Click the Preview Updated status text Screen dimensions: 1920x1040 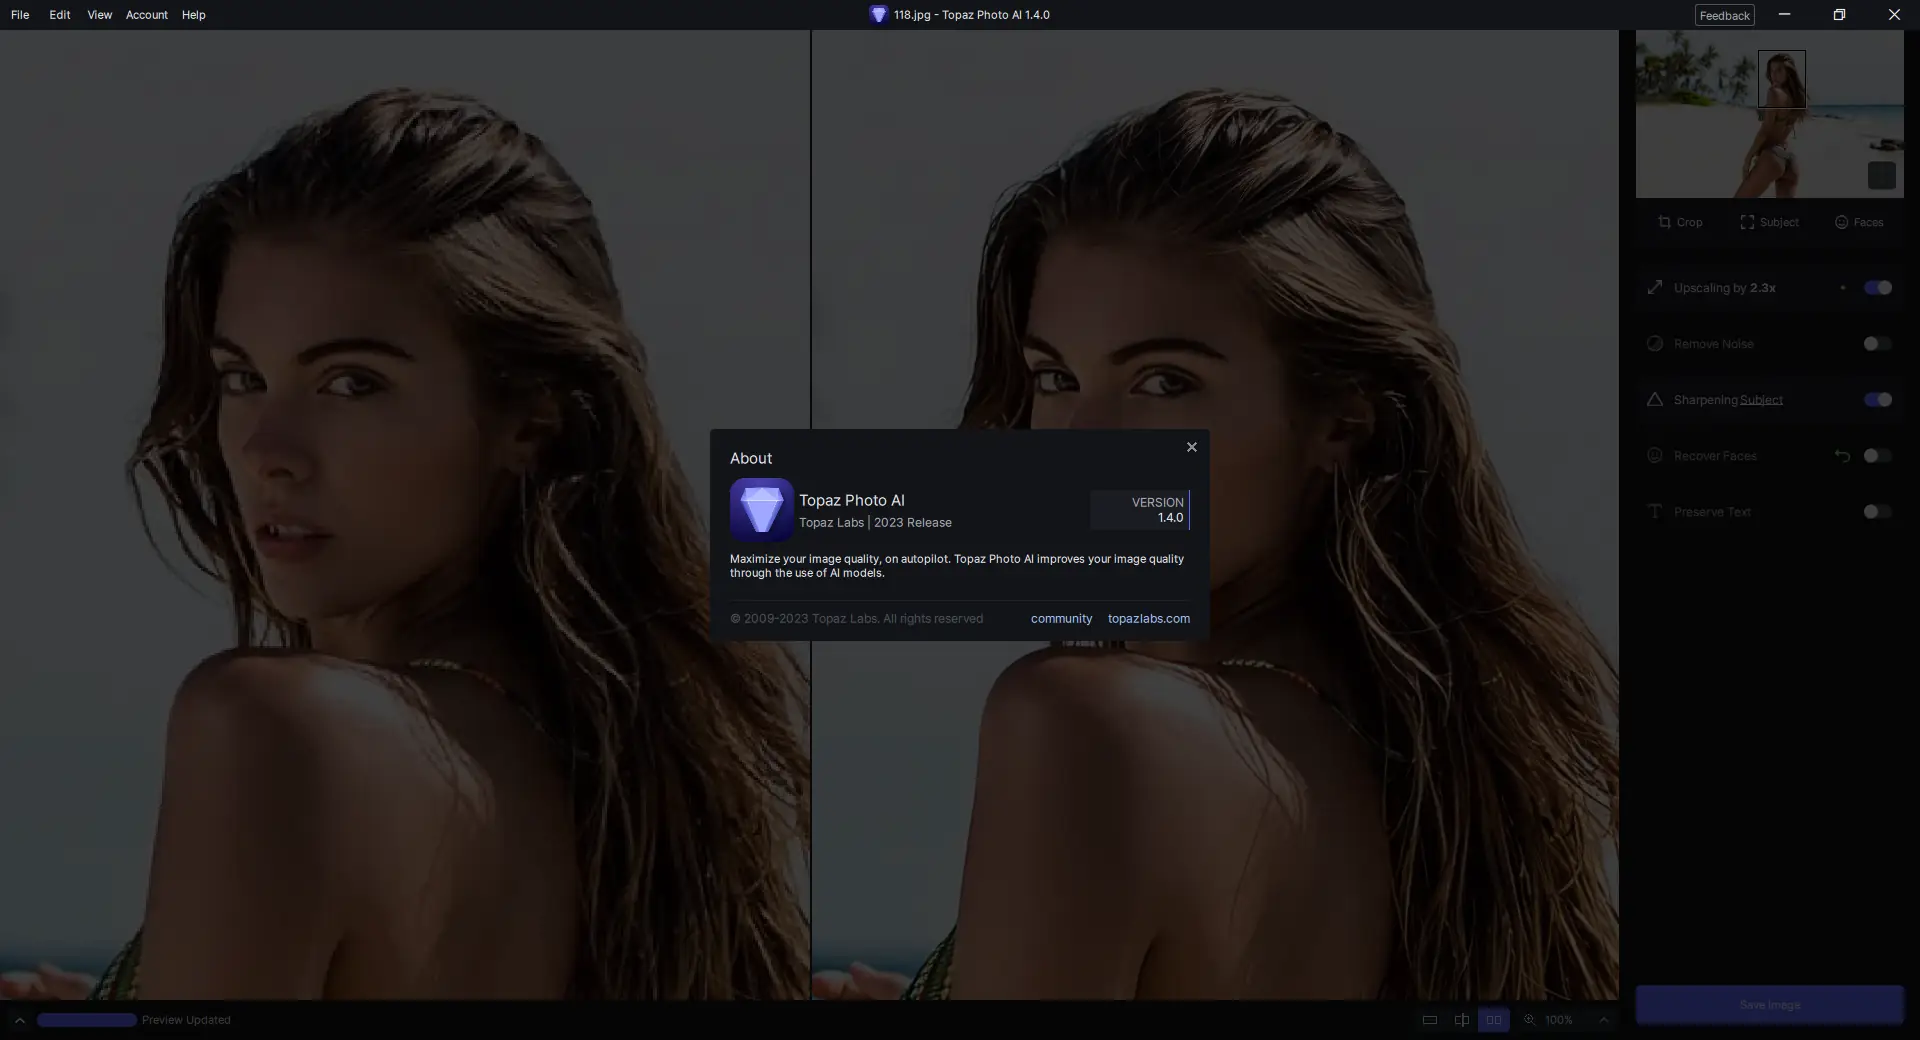(x=186, y=1020)
